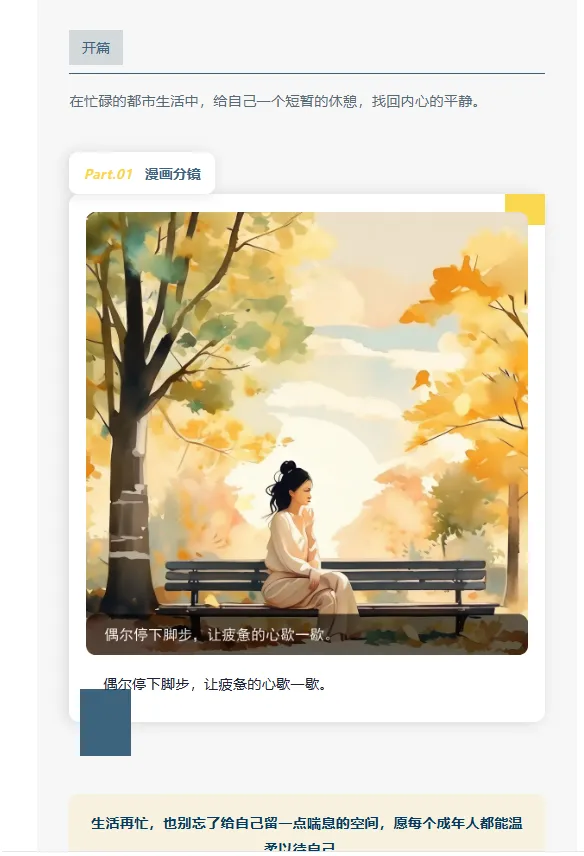This screenshot has height=856, width=584.
Task: Open the autumn park illustration
Action: pyautogui.click(x=307, y=433)
